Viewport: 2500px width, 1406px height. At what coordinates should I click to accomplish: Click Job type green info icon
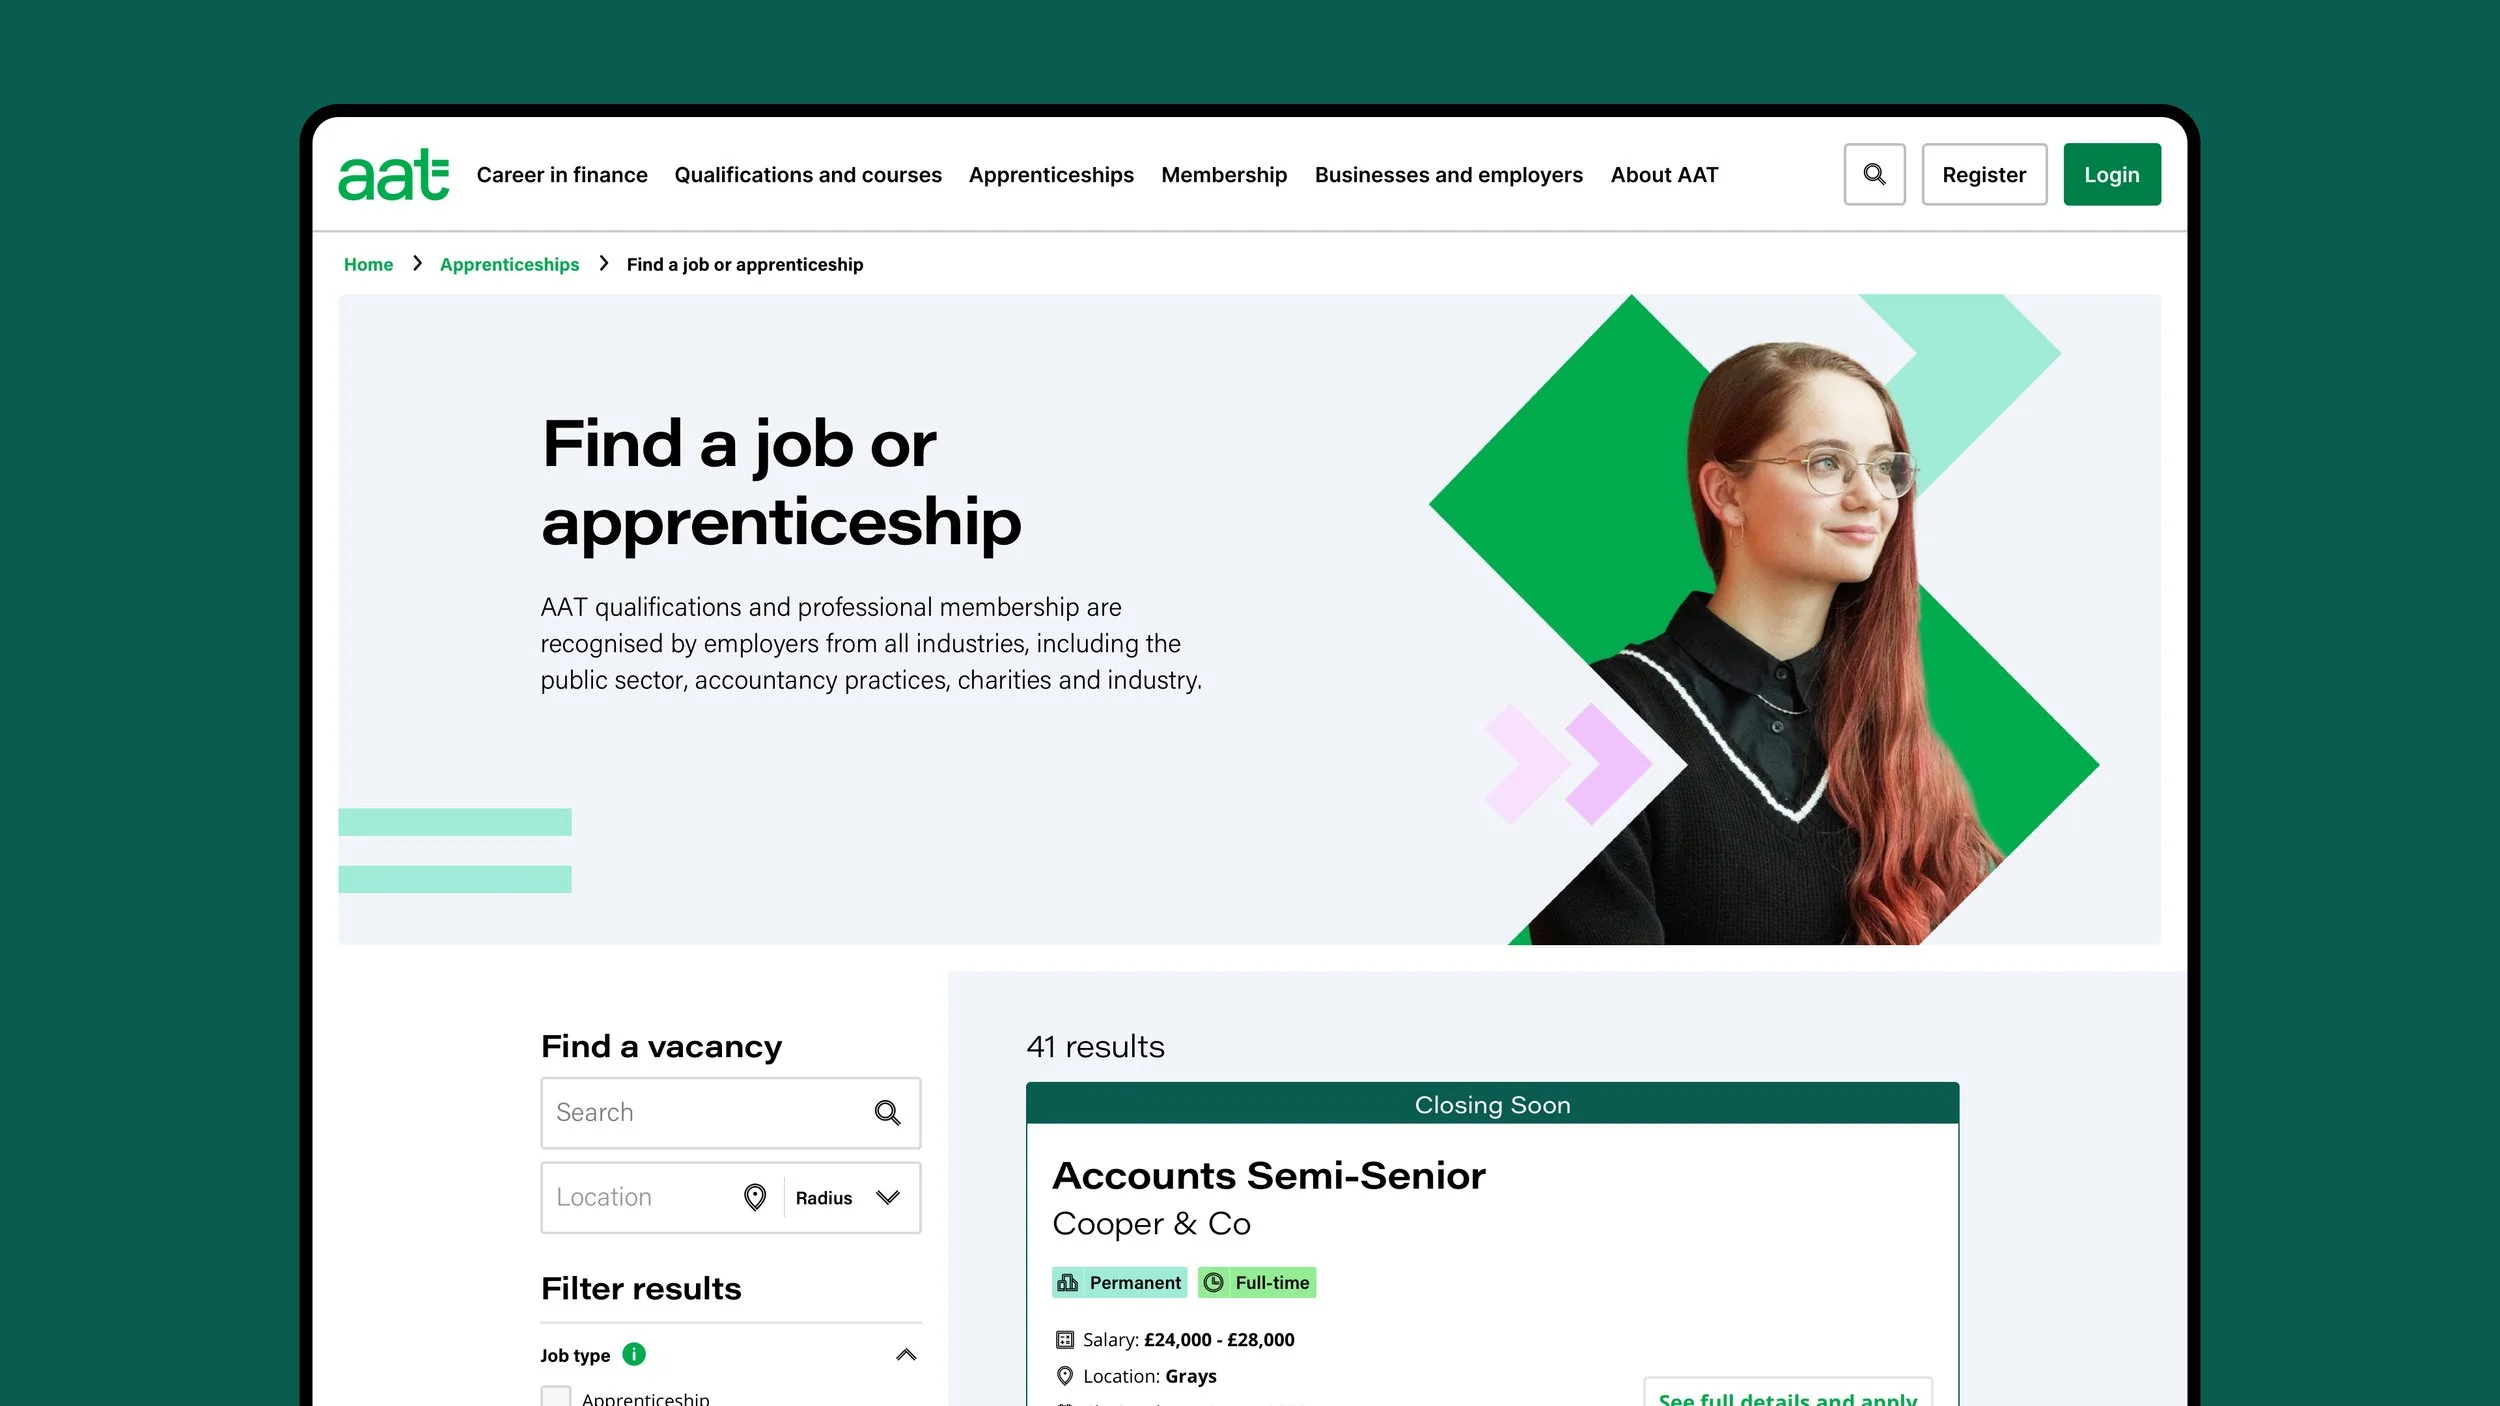tap(634, 1354)
